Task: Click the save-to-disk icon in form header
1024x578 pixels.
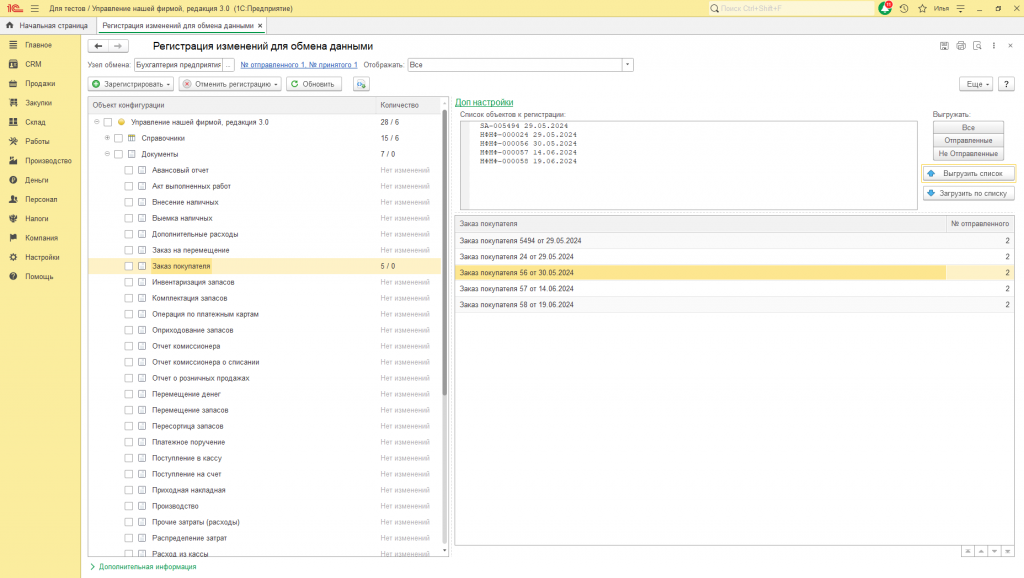Action: pos(944,46)
